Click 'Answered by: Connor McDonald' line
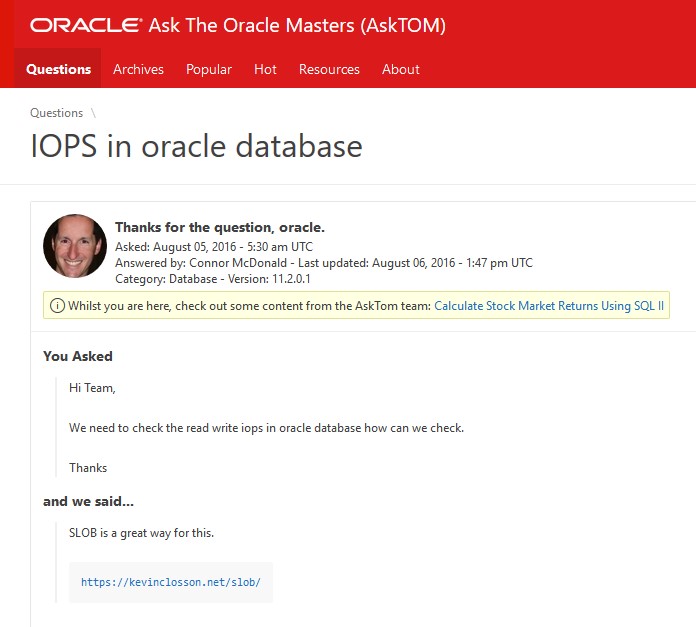The image size is (696, 627). tap(324, 263)
